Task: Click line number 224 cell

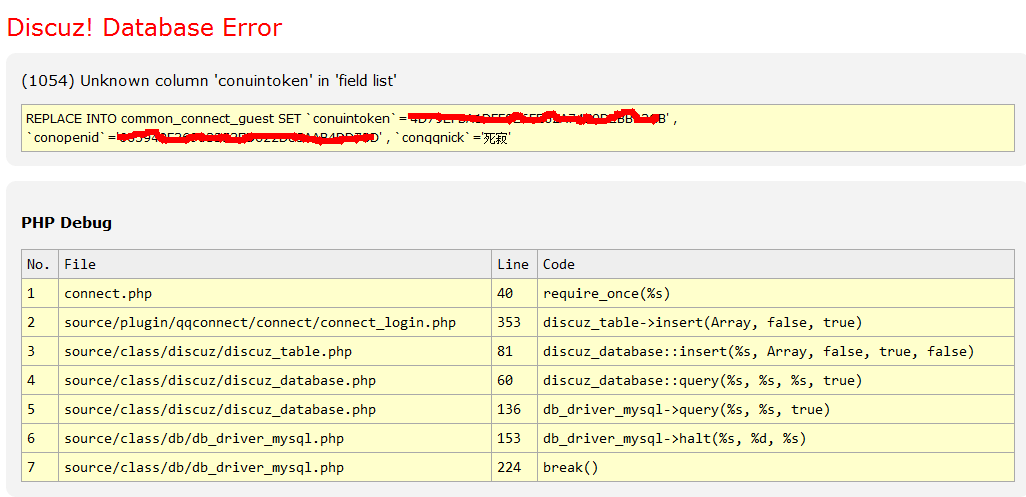Action: point(512,467)
